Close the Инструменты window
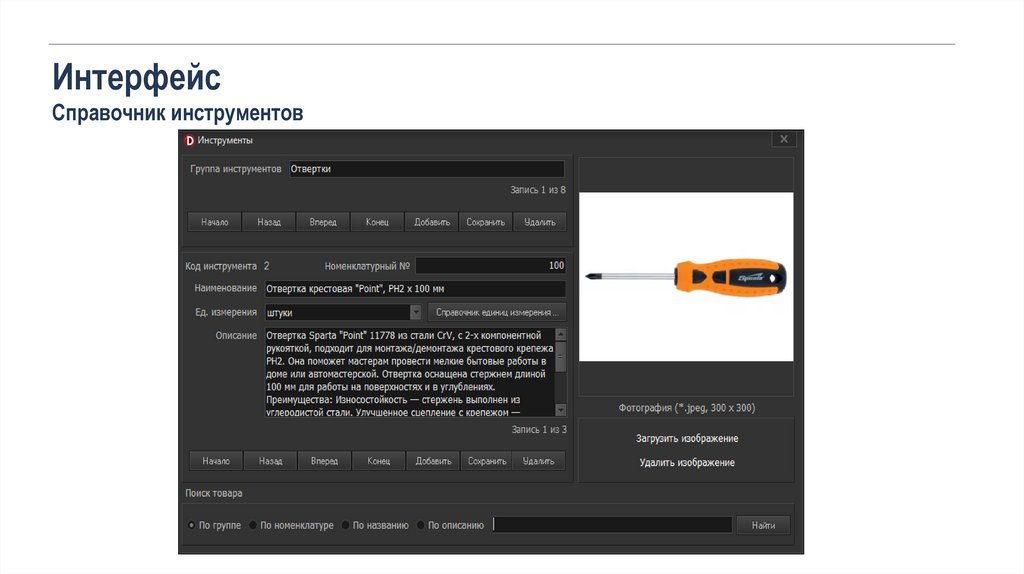This screenshot has height=574, width=1024. pos(784,139)
